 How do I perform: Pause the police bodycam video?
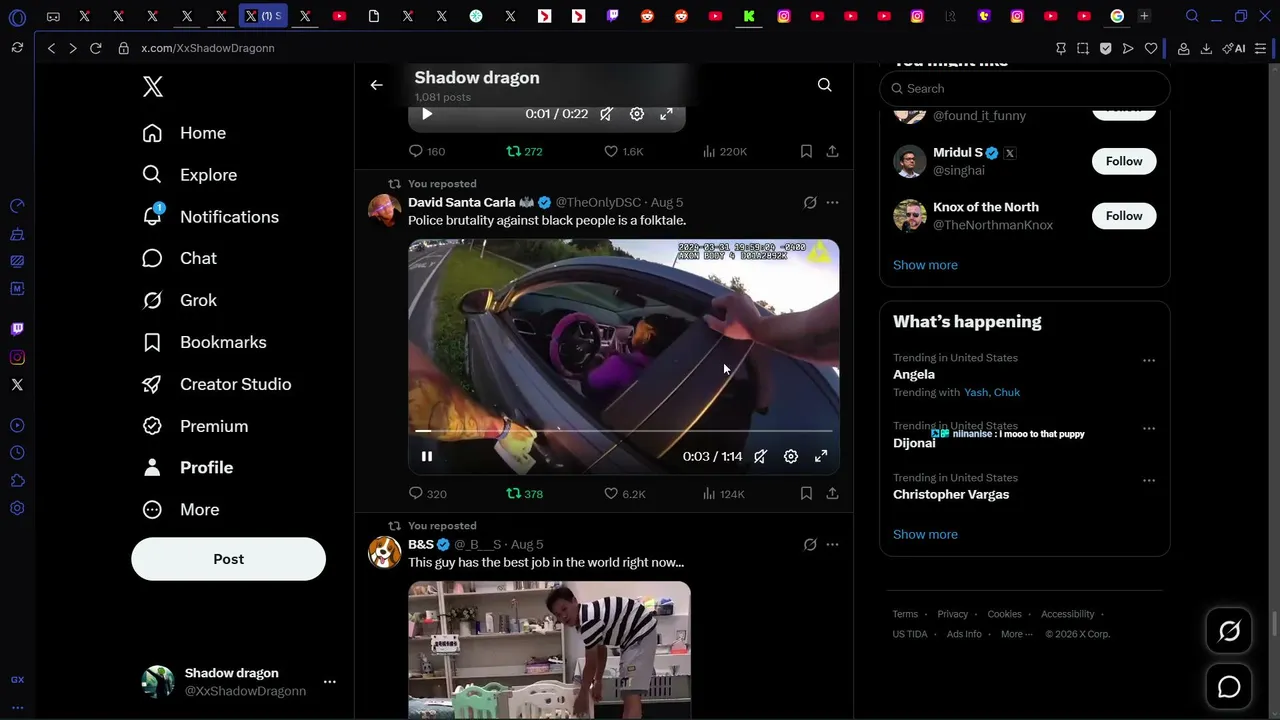tap(427, 456)
